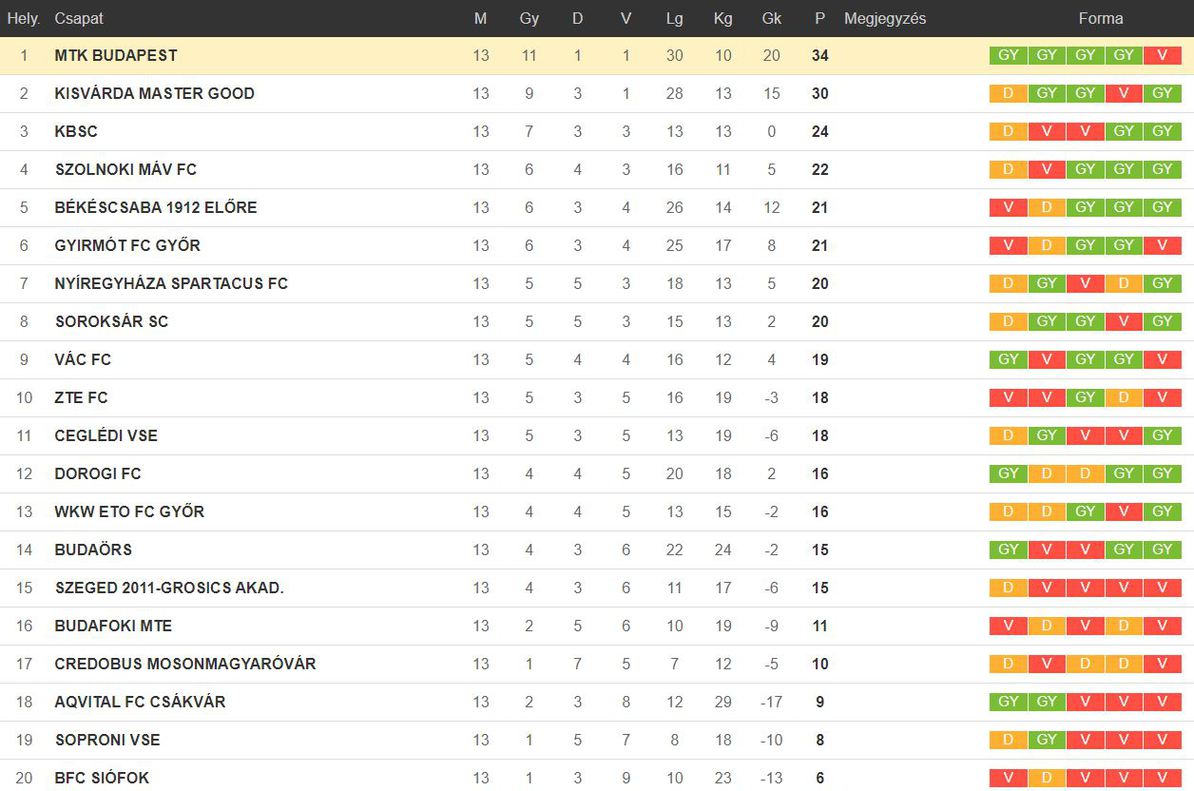Click MTK Budapest's latest red V form badge
Image resolution: width=1194 pixels, height=791 pixels.
[1162, 56]
